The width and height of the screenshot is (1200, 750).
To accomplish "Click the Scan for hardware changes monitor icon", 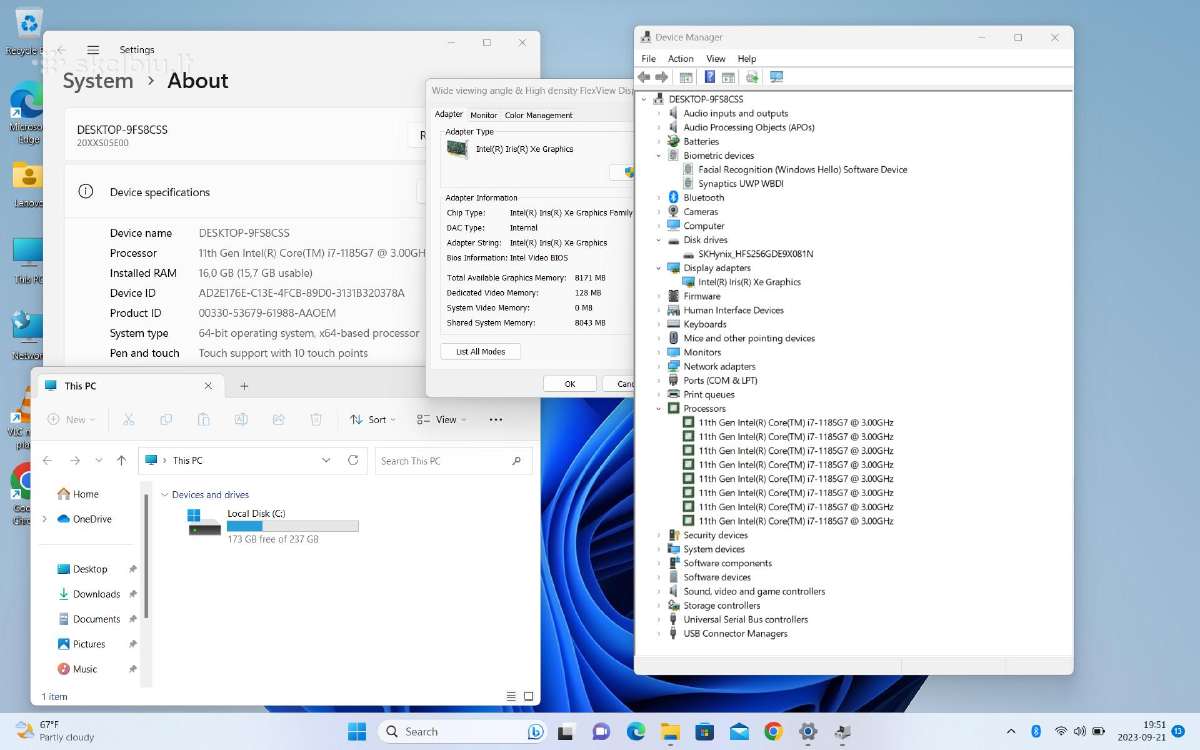I will pyautogui.click(x=776, y=77).
